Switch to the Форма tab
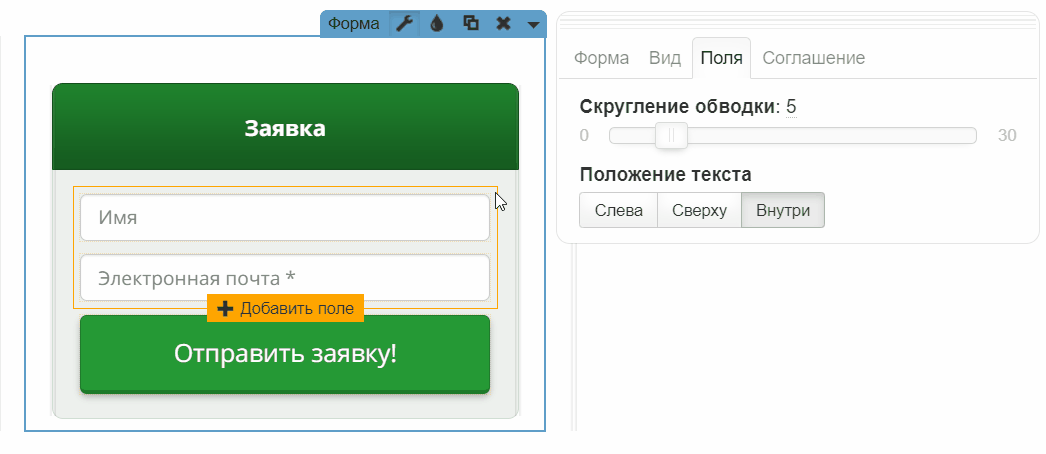1046x454 pixels. pyautogui.click(x=601, y=58)
